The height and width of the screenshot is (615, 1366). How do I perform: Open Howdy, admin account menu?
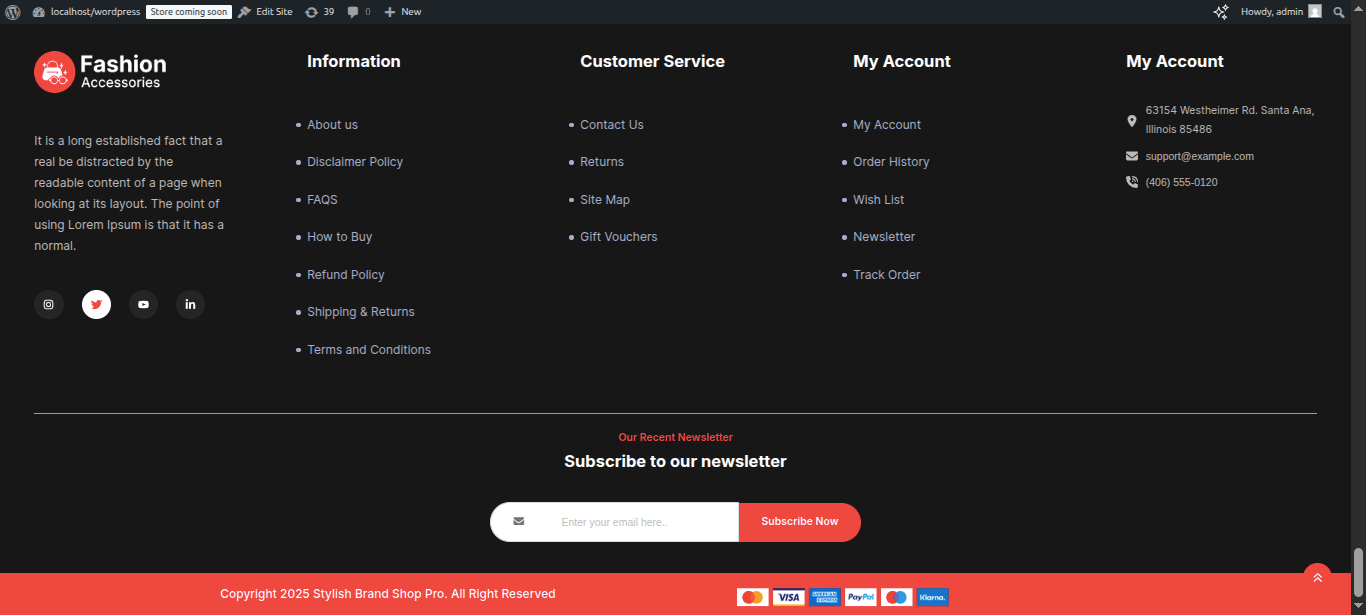[1281, 12]
